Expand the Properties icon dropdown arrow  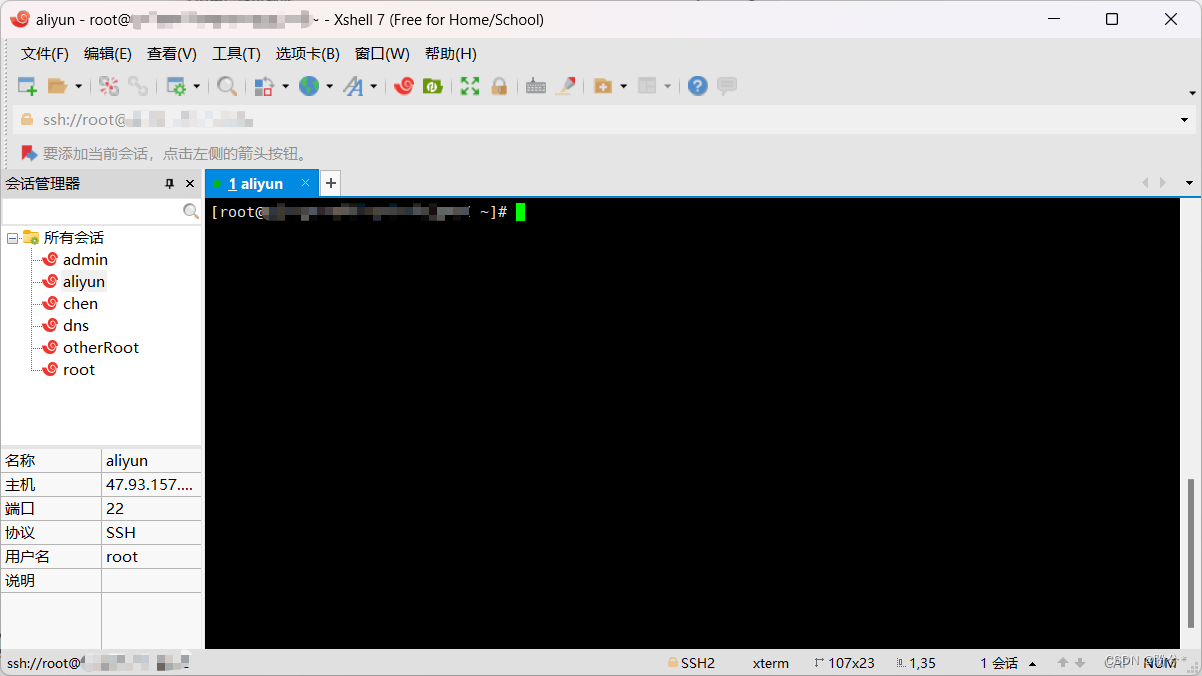point(196,87)
